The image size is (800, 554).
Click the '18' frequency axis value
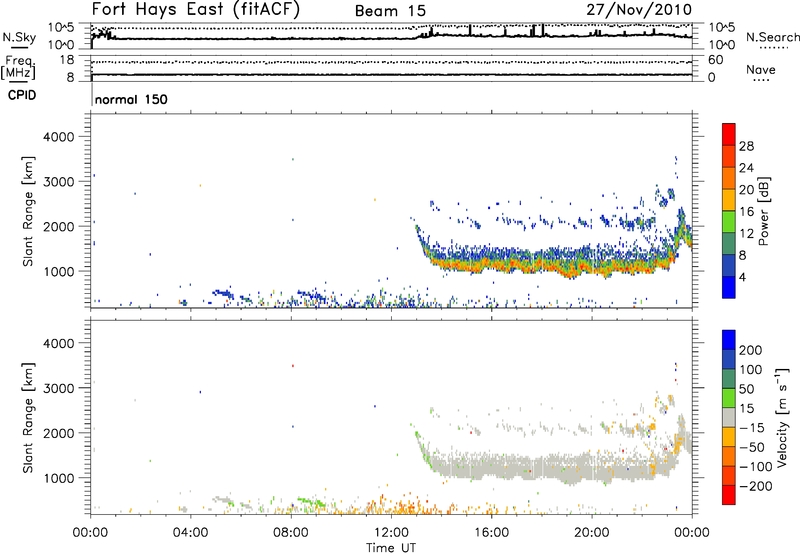click(66, 60)
